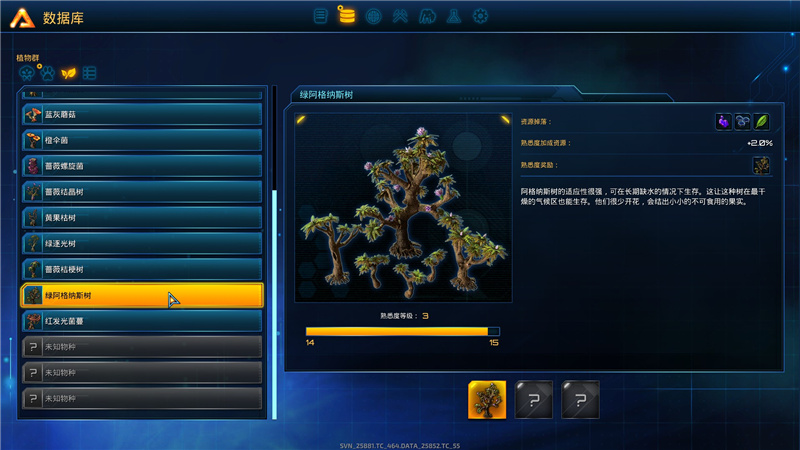Click the familiarity level progress bar
Viewport: 800px width, 450px height.
pos(403,332)
